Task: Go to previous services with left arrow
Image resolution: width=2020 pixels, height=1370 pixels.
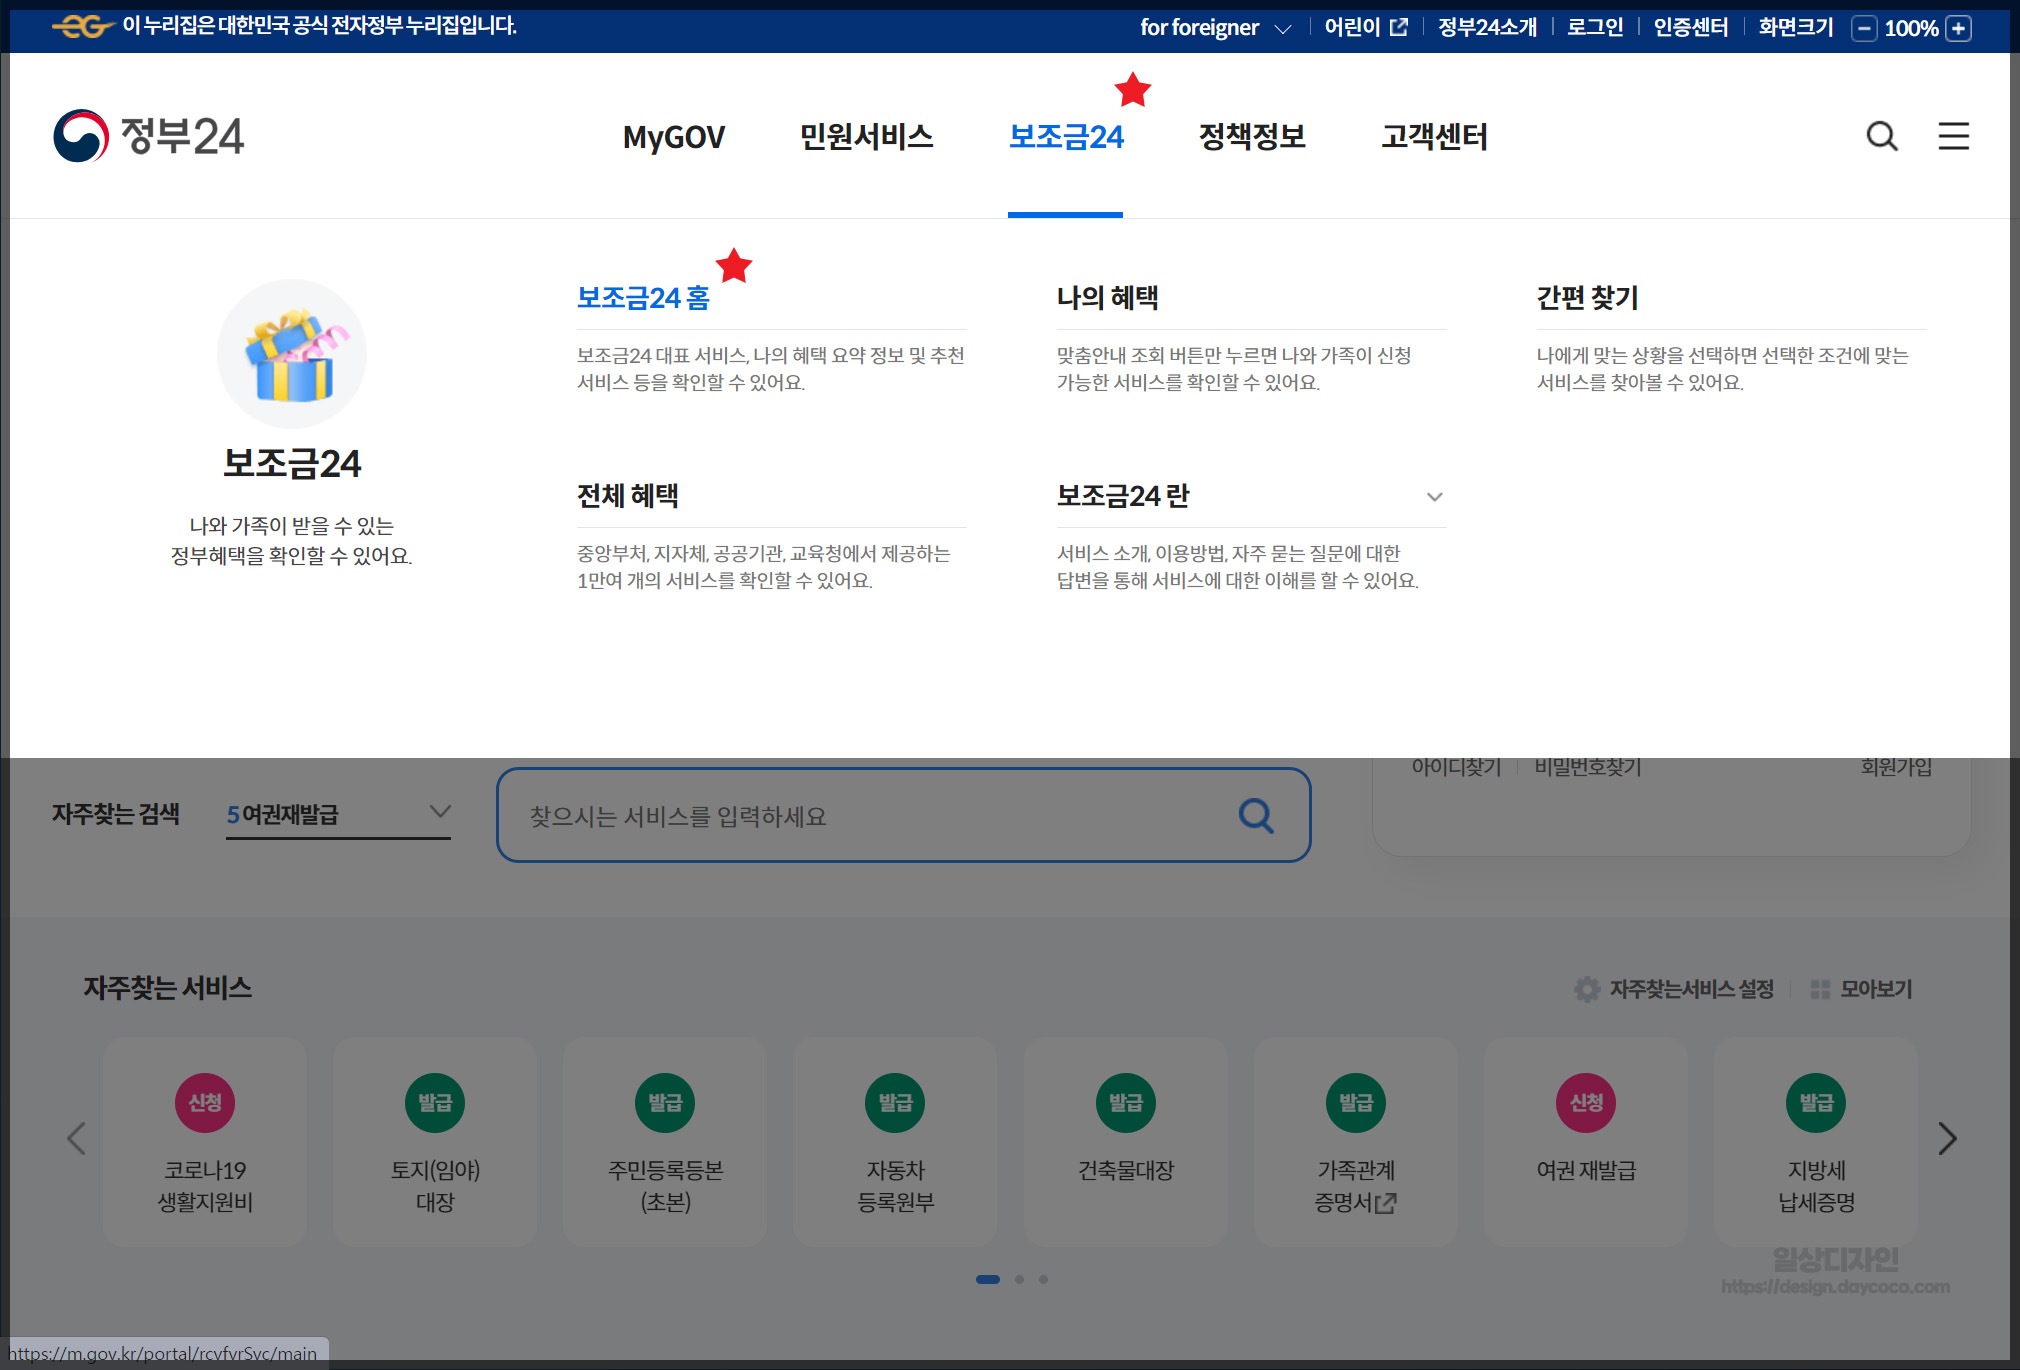Action: pyautogui.click(x=77, y=1138)
